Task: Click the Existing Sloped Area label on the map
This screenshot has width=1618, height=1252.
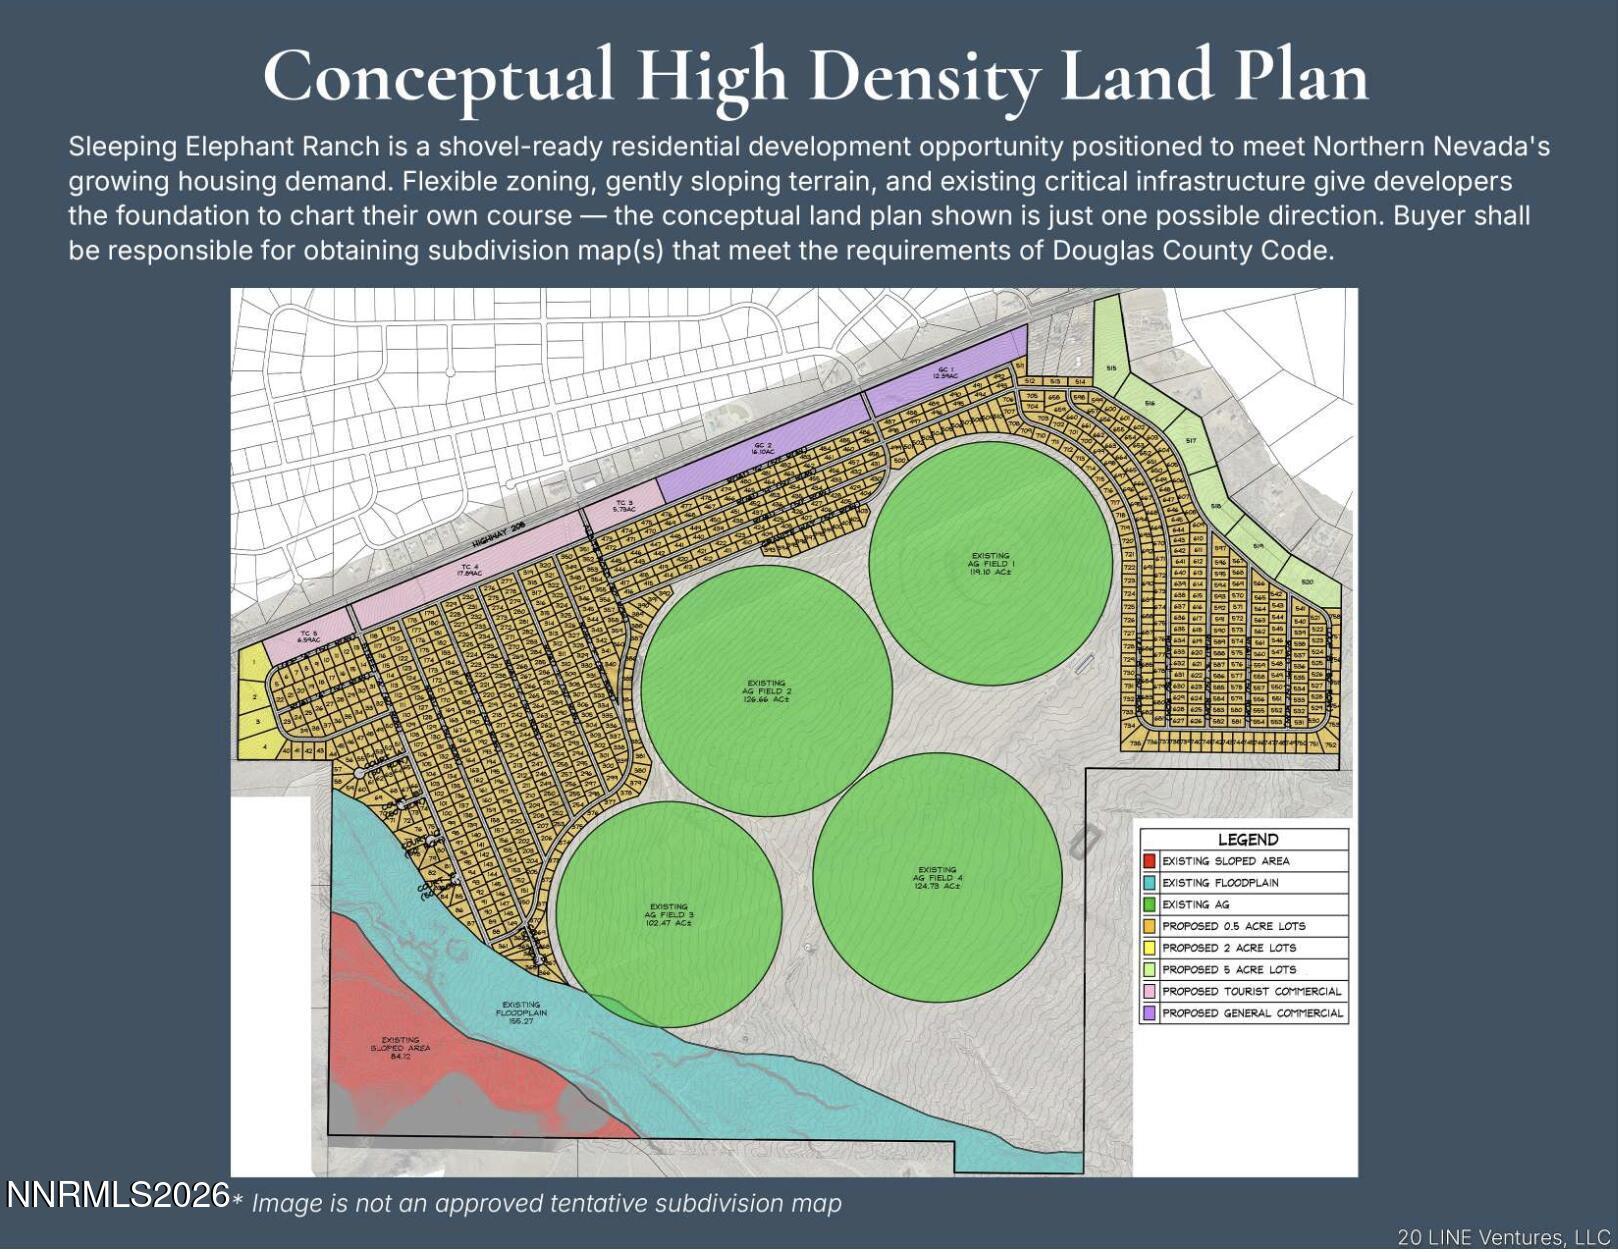Action: point(400,1047)
